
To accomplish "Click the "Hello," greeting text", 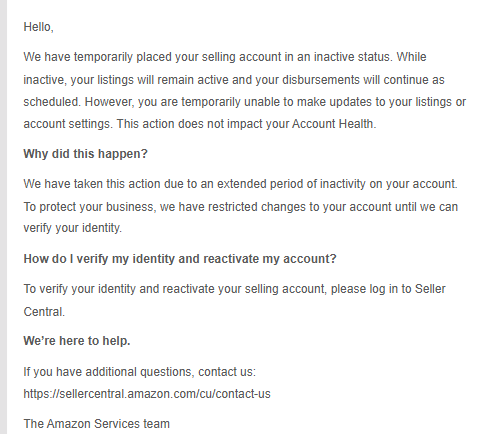I will tap(38, 27).
